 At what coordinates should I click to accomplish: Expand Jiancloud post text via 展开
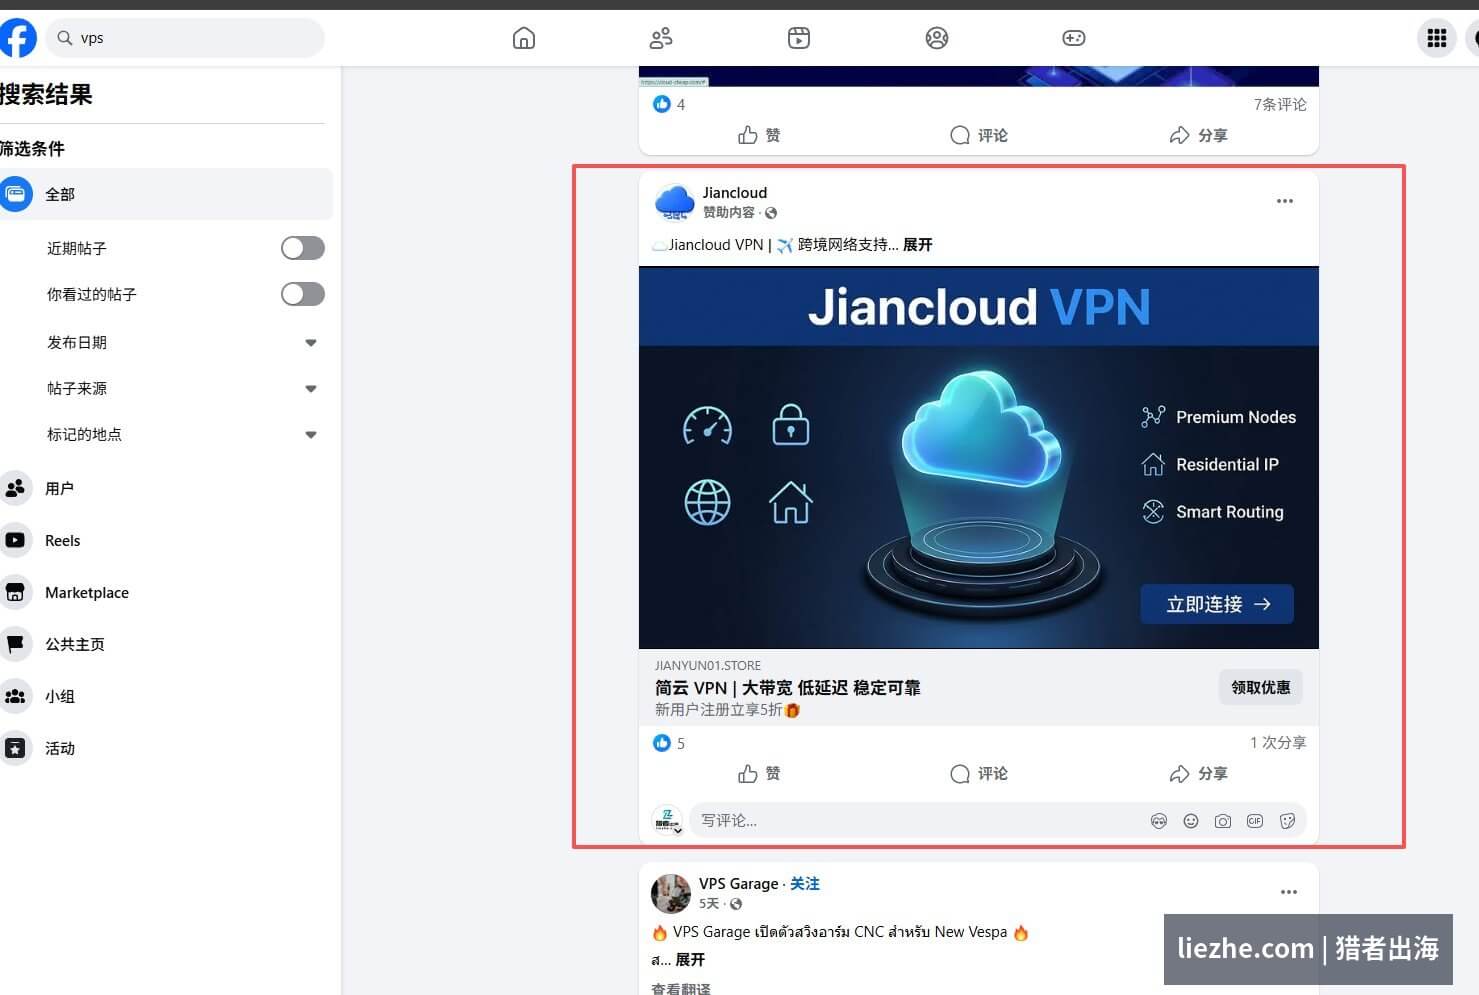click(917, 245)
